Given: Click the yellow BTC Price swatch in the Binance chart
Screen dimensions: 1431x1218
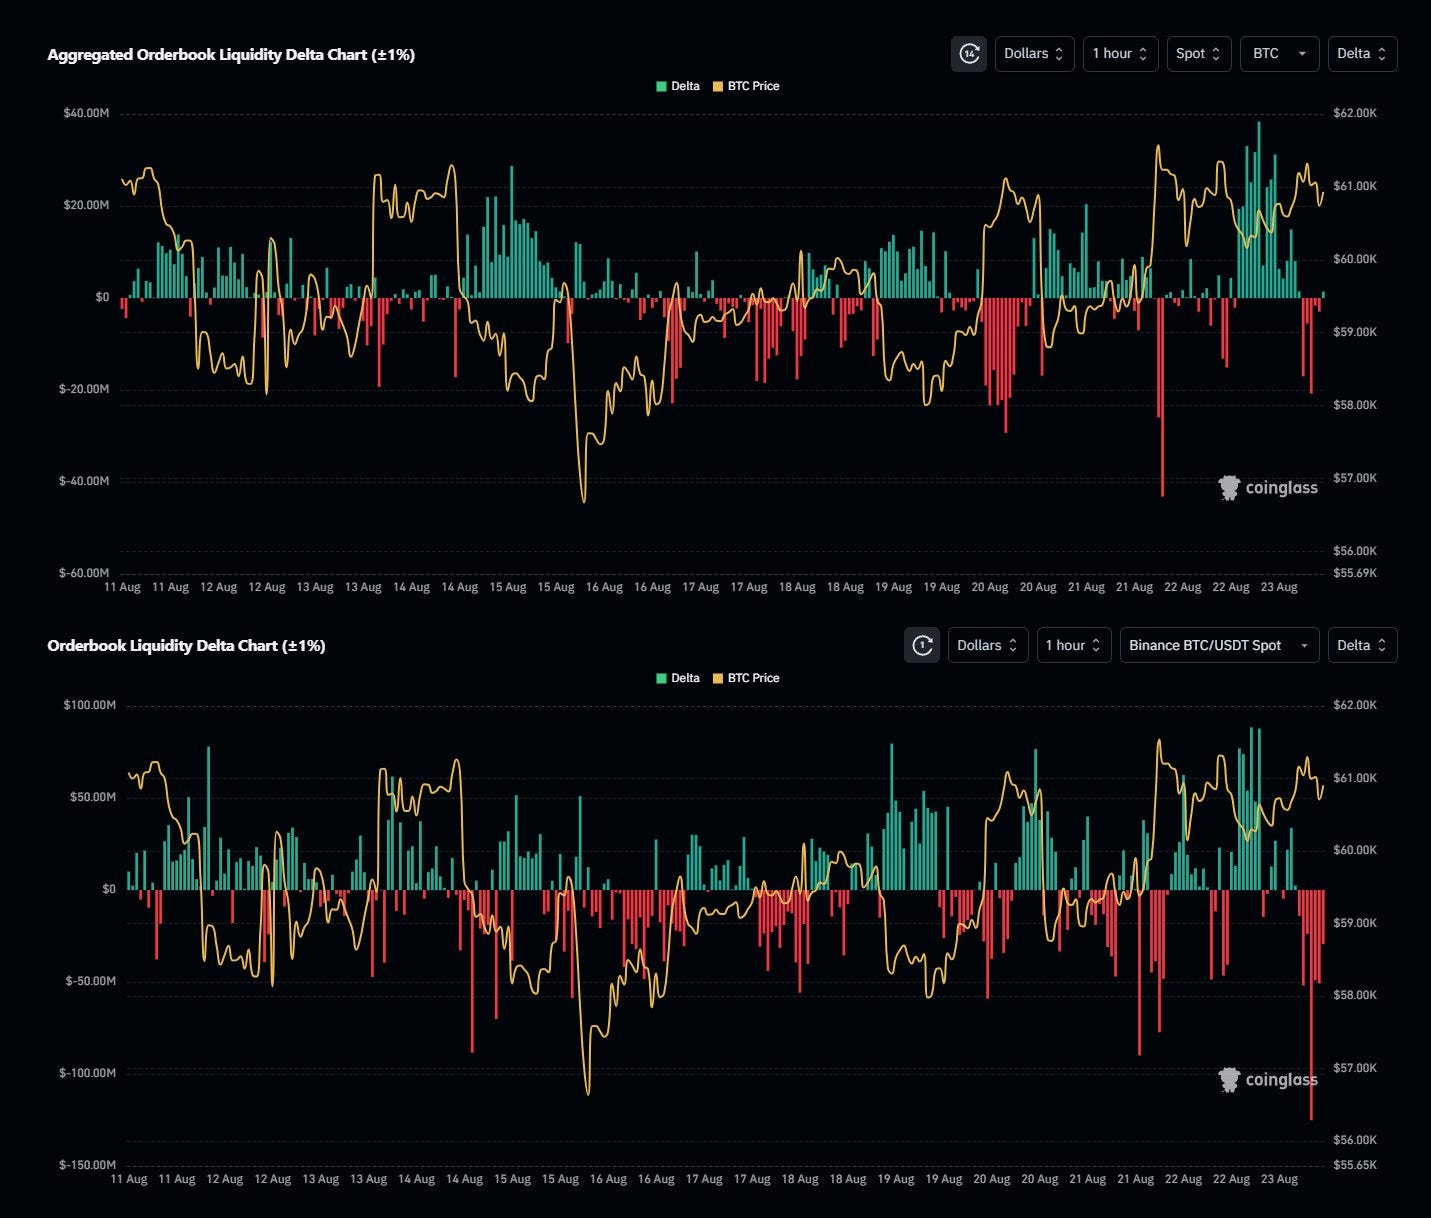Looking at the screenshot, I should click(x=717, y=678).
